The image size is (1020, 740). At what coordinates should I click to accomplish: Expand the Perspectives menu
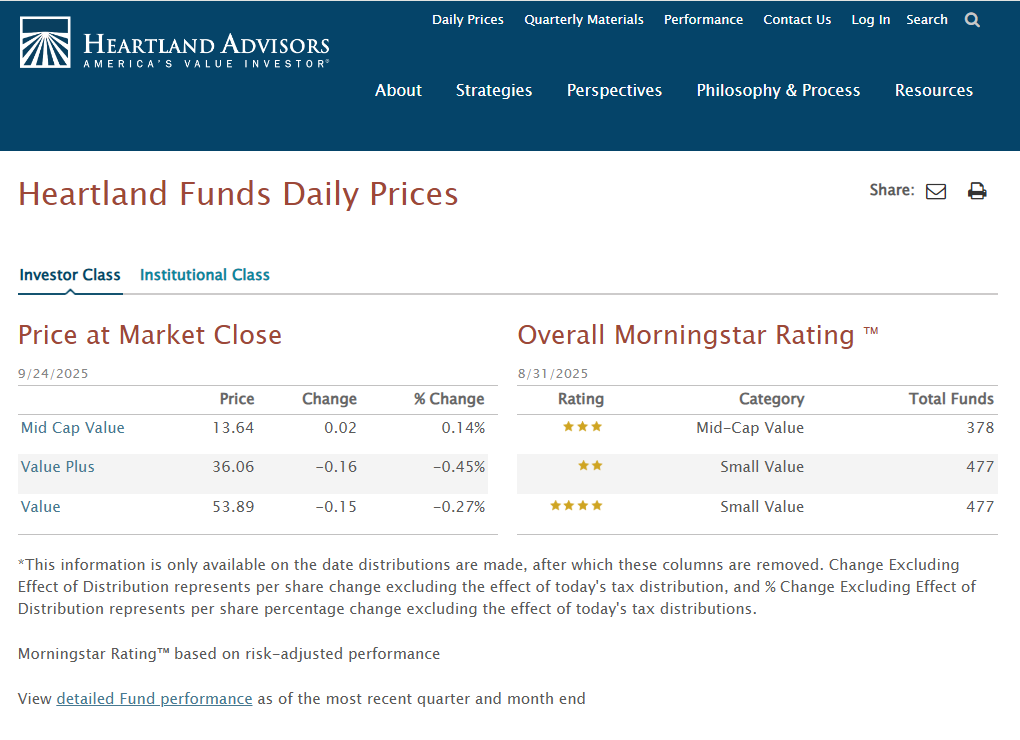tap(614, 90)
